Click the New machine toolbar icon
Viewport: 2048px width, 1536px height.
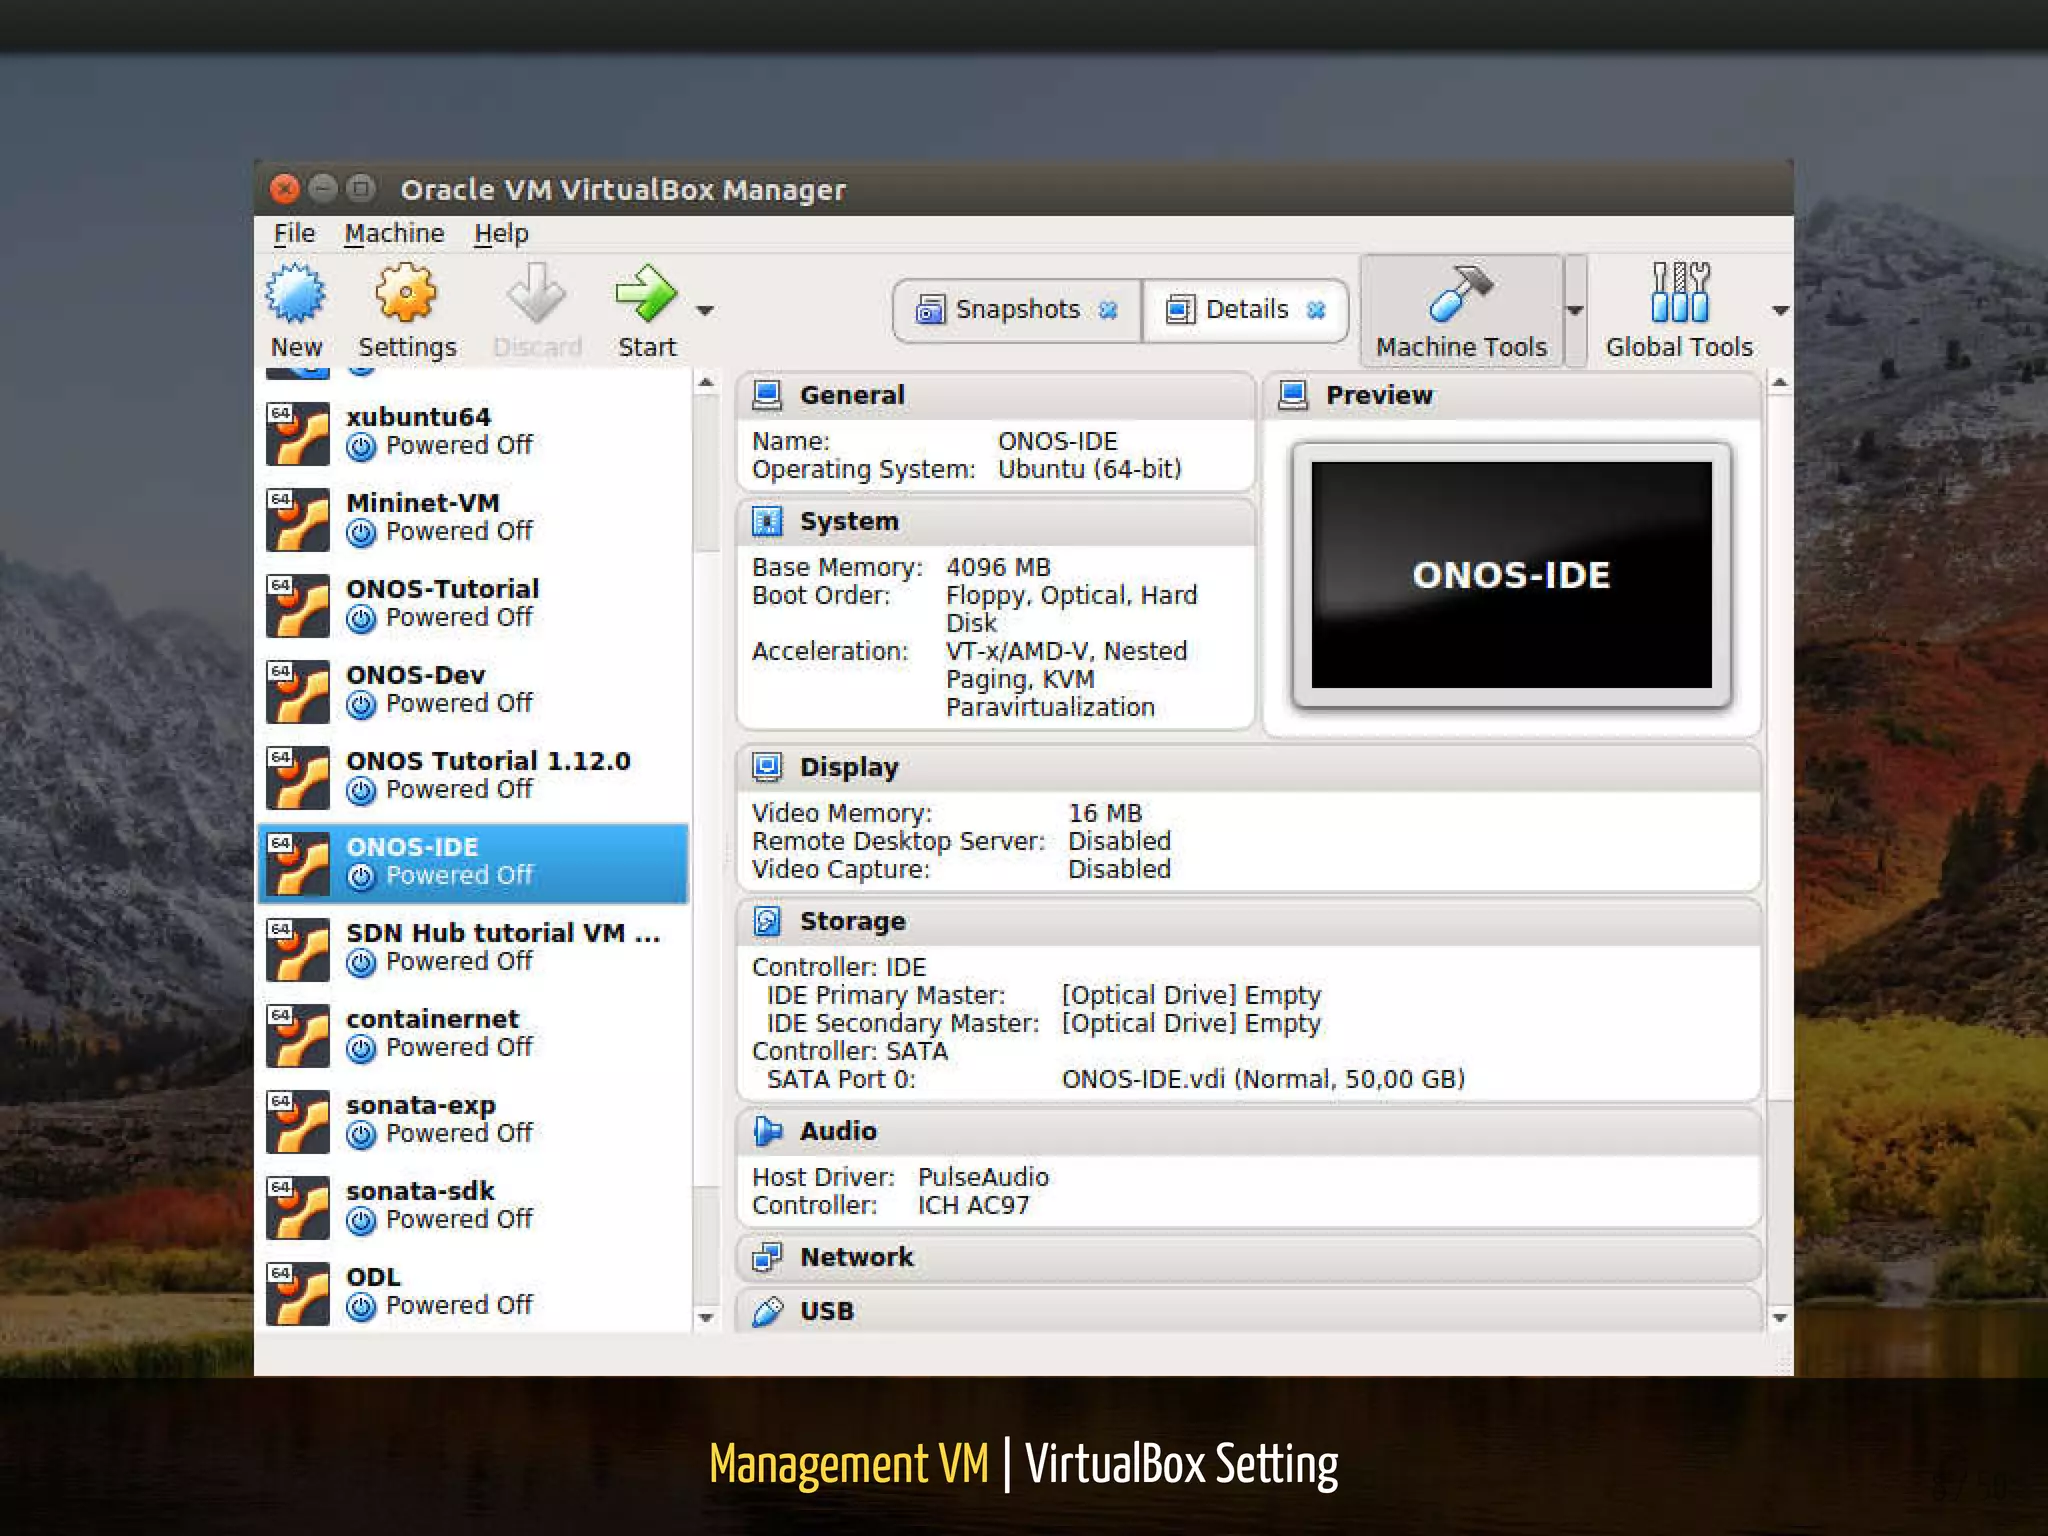296,294
